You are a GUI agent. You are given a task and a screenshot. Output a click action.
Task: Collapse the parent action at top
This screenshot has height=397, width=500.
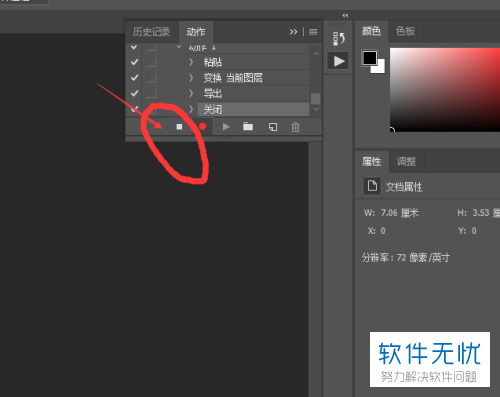[179, 47]
